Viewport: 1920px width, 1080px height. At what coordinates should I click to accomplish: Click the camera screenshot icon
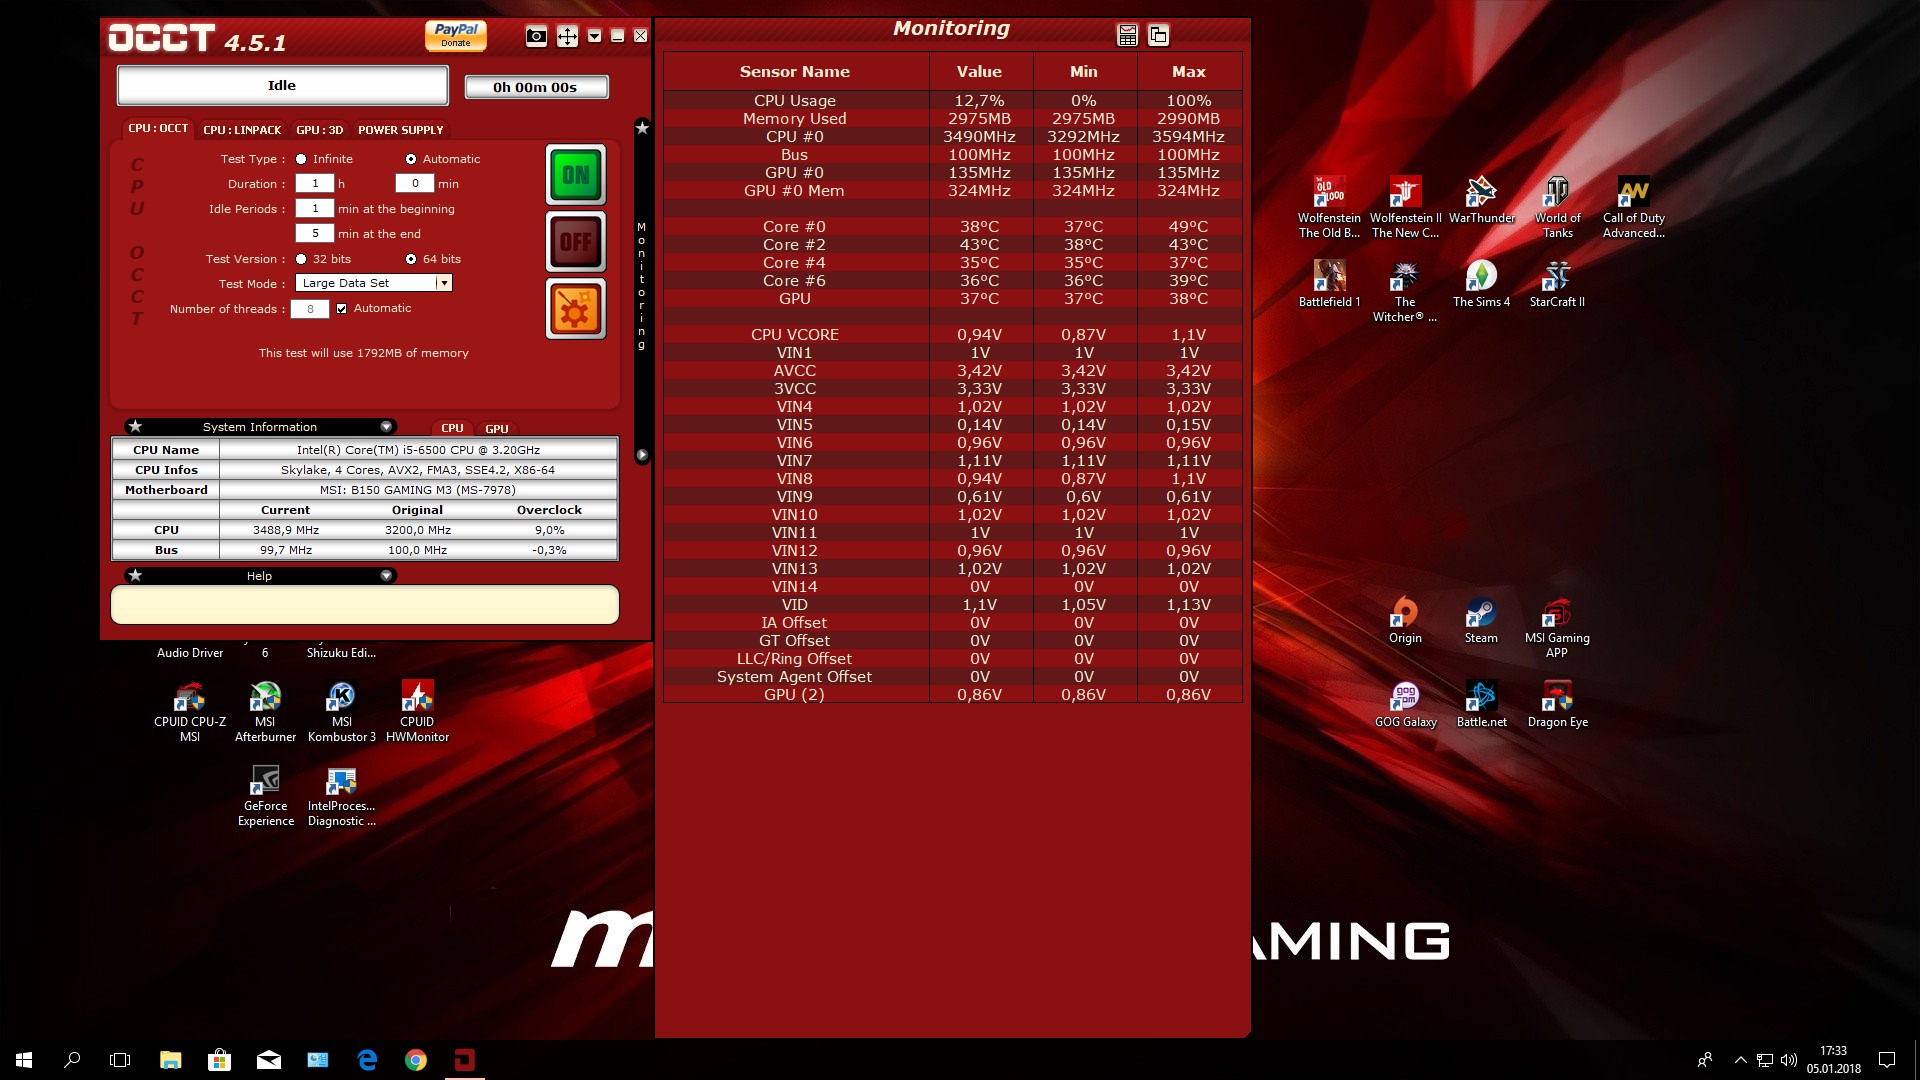point(536,37)
